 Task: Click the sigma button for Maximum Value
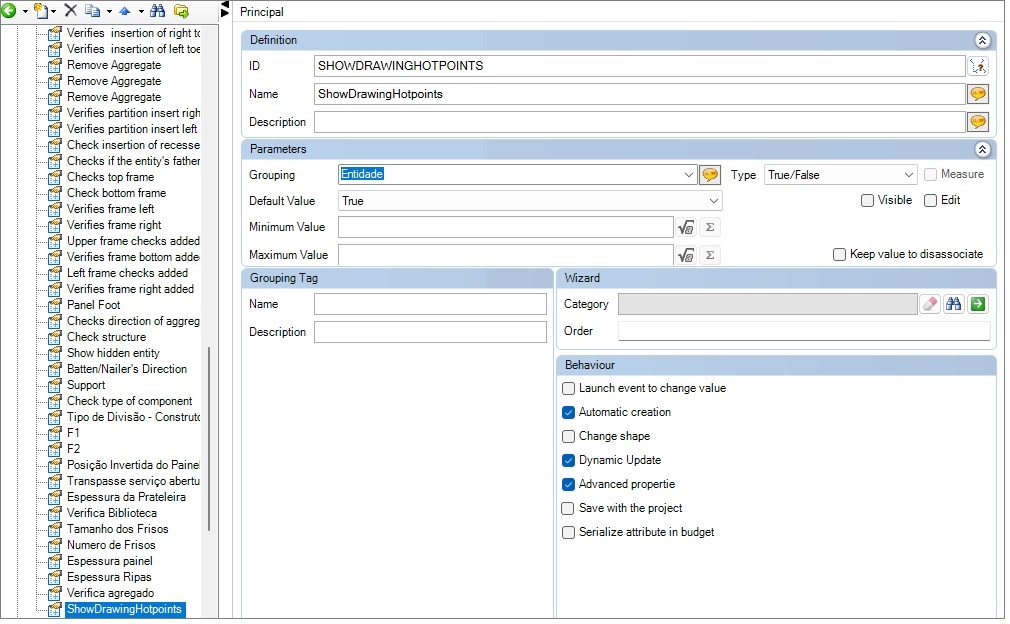click(710, 255)
